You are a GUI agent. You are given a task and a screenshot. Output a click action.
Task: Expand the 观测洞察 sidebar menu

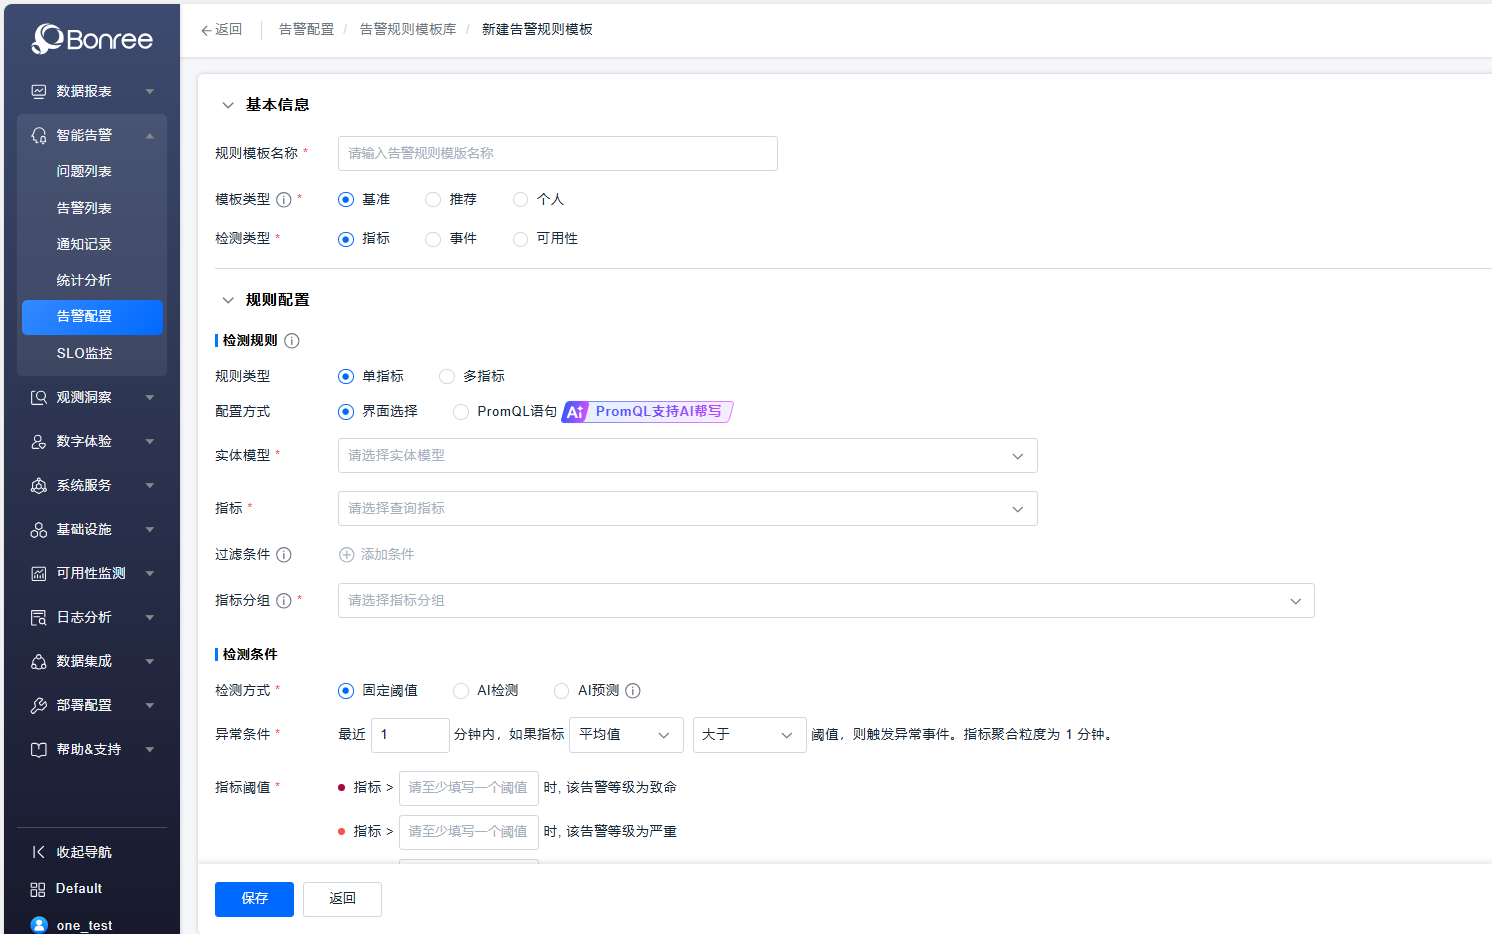[91, 397]
